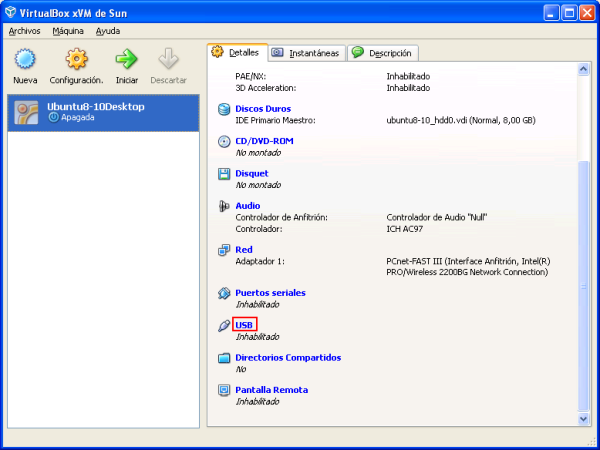Open the Máquina menu
600x450 pixels.
click(68, 31)
